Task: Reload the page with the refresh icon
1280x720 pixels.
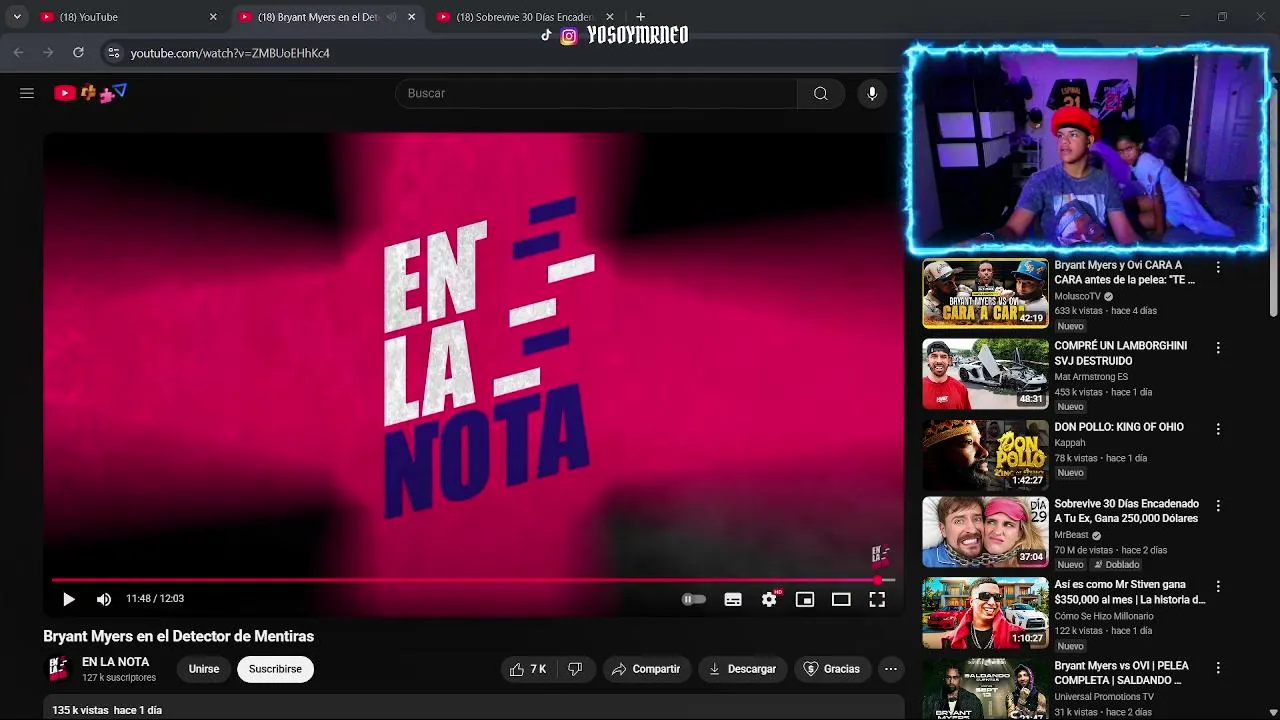Action: pyautogui.click(x=78, y=53)
